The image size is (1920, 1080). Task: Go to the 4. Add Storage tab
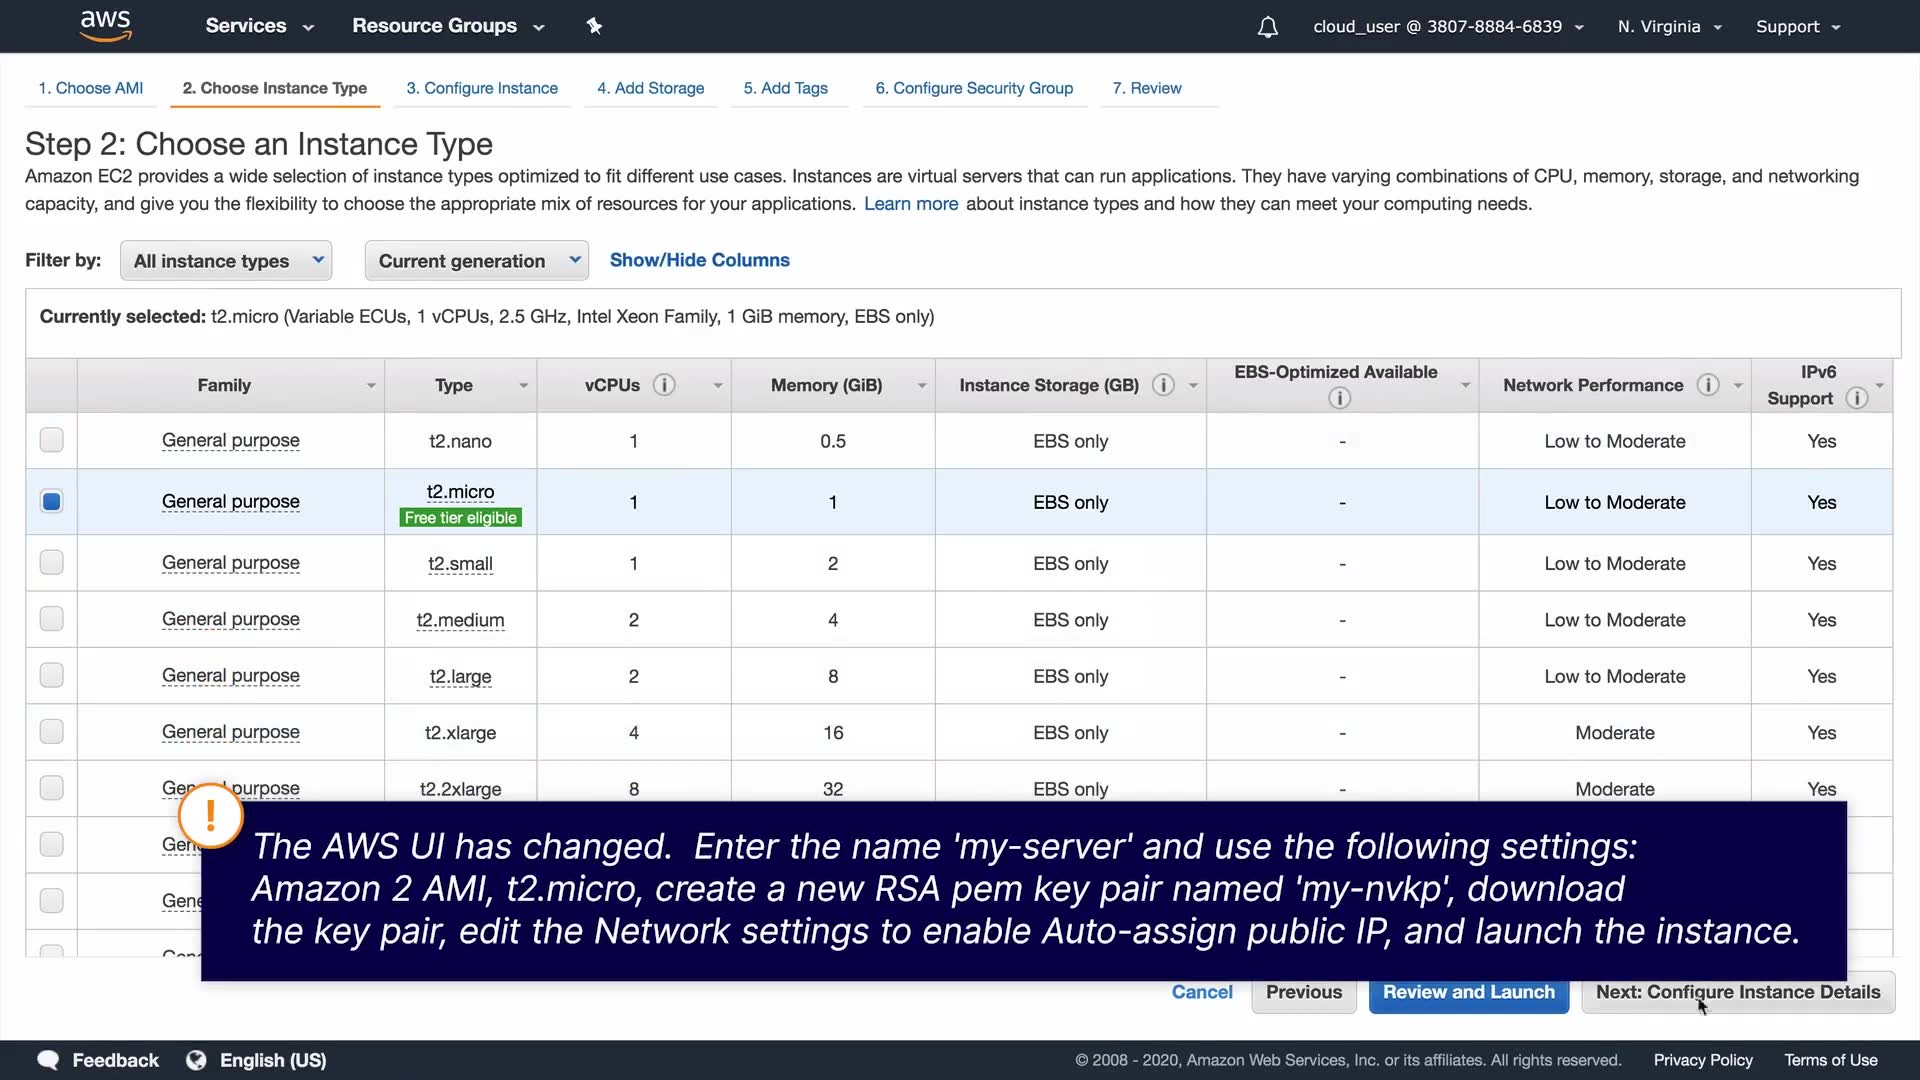(x=650, y=88)
